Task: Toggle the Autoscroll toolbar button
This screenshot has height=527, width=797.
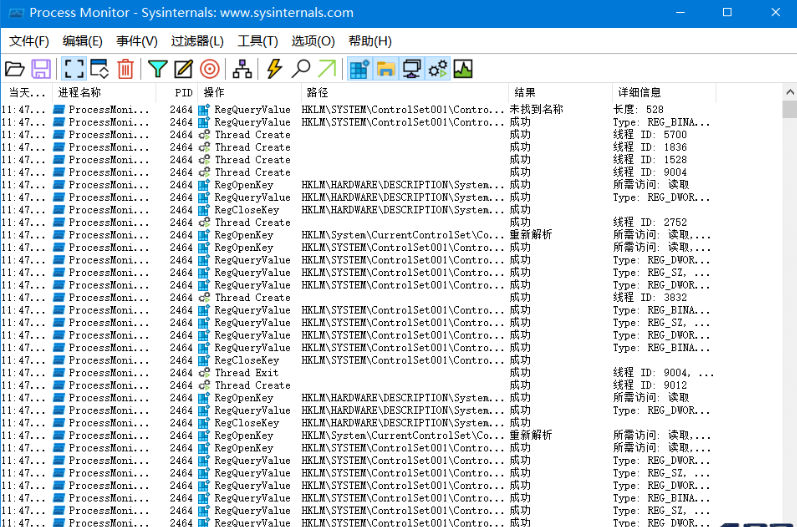Action: [100, 69]
